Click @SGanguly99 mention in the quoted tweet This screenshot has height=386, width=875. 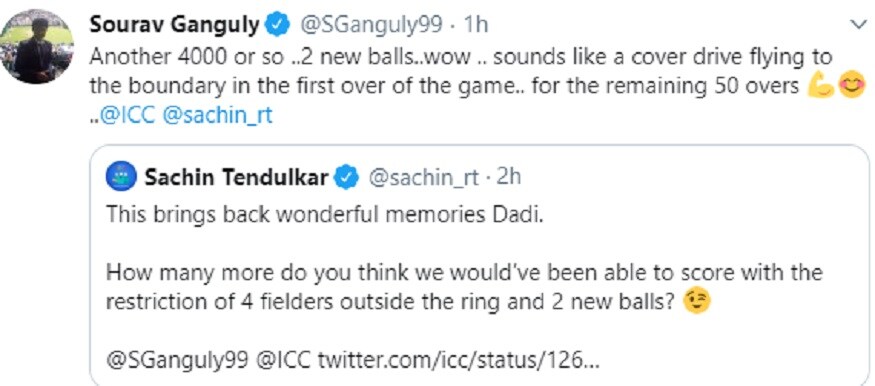(x=177, y=360)
